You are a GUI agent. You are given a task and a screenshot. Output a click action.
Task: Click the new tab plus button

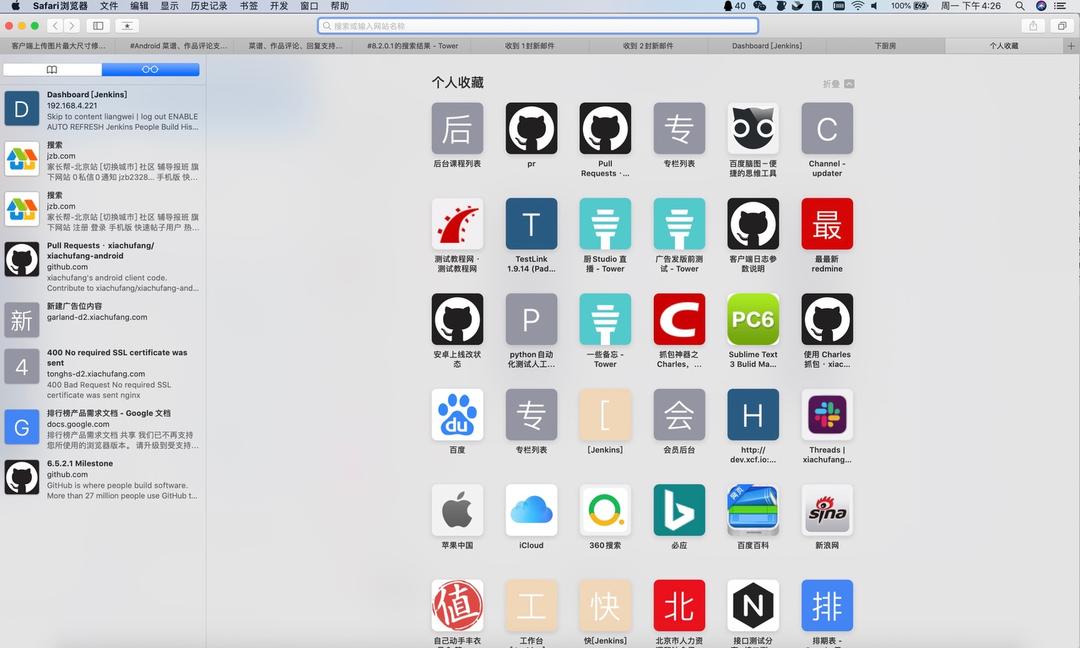[1071, 46]
